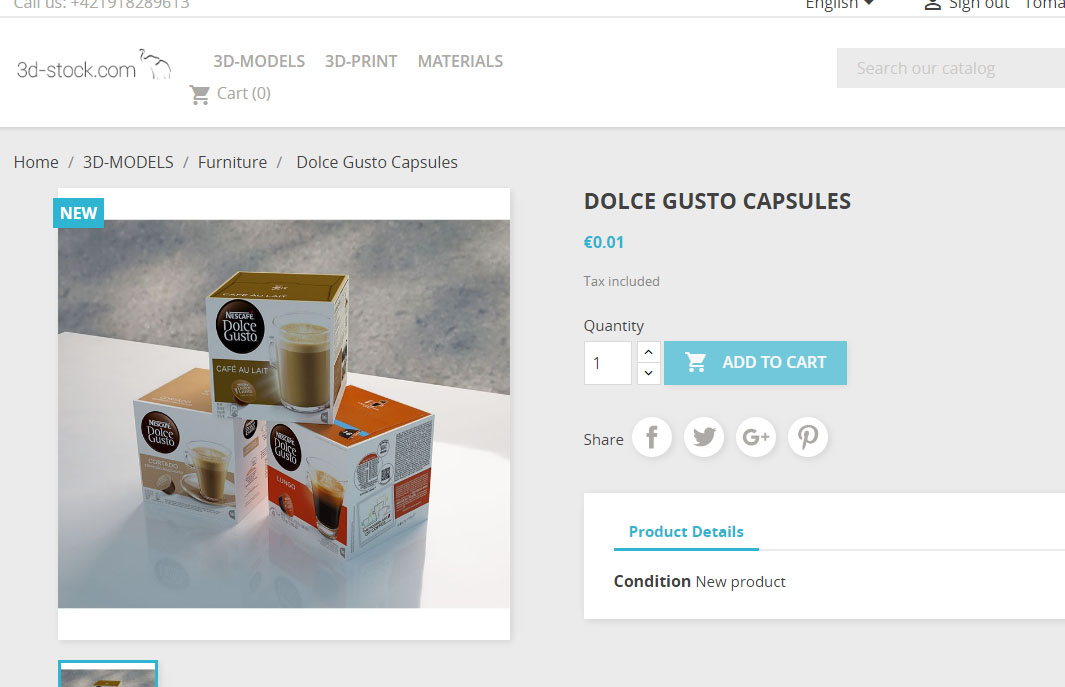The height and width of the screenshot is (687, 1065).
Task: Open the English language dropdown
Action: click(840, 5)
